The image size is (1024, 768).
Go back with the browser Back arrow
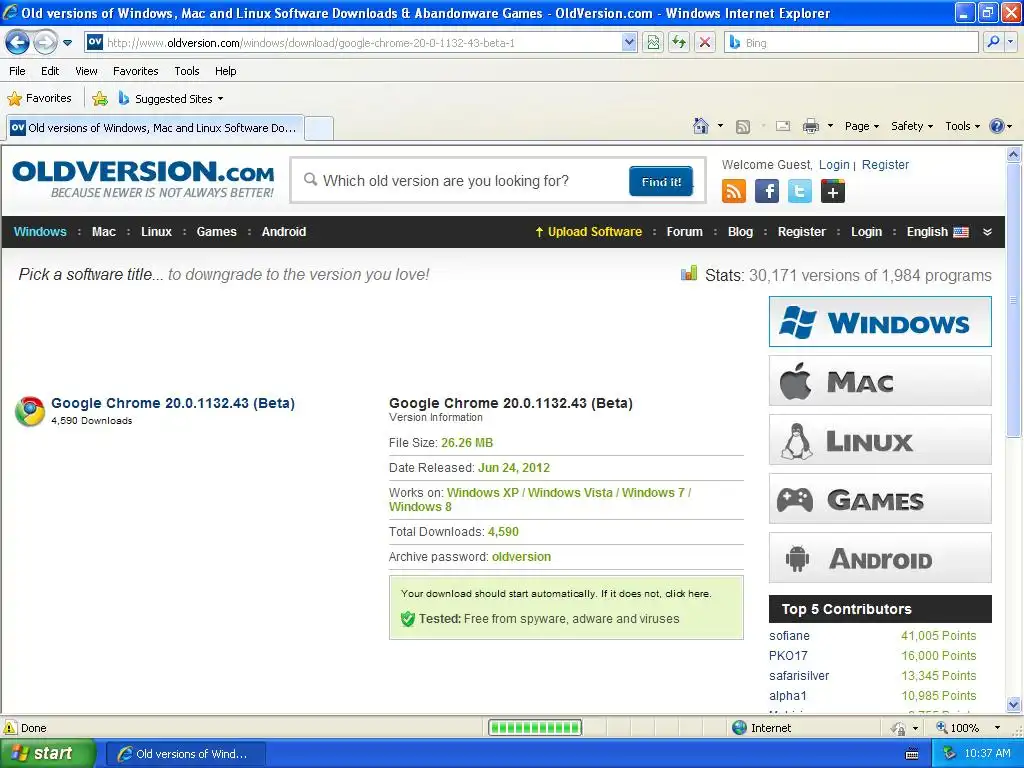click(17, 43)
